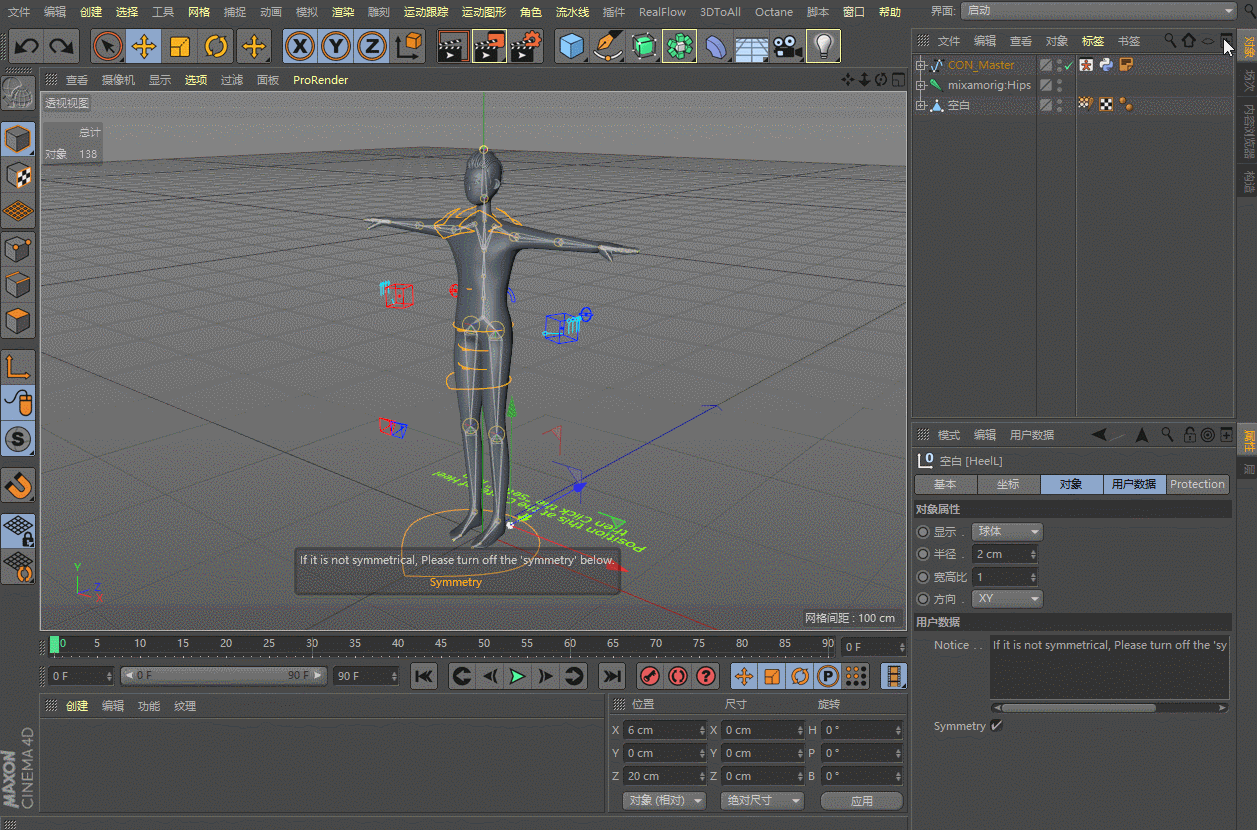The image size is (1257, 830).
Task: Open 选项 menu in viewport
Action: pos(196,80)
